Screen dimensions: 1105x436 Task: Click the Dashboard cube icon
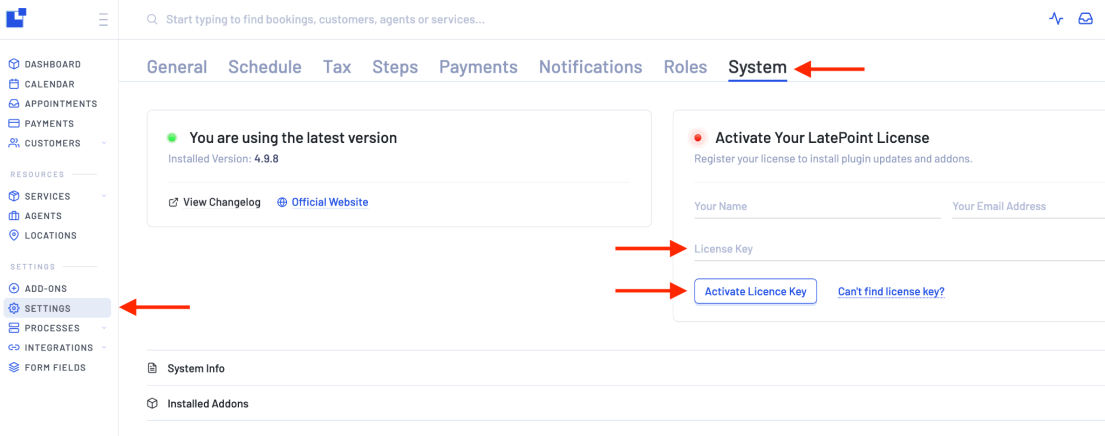13,64
